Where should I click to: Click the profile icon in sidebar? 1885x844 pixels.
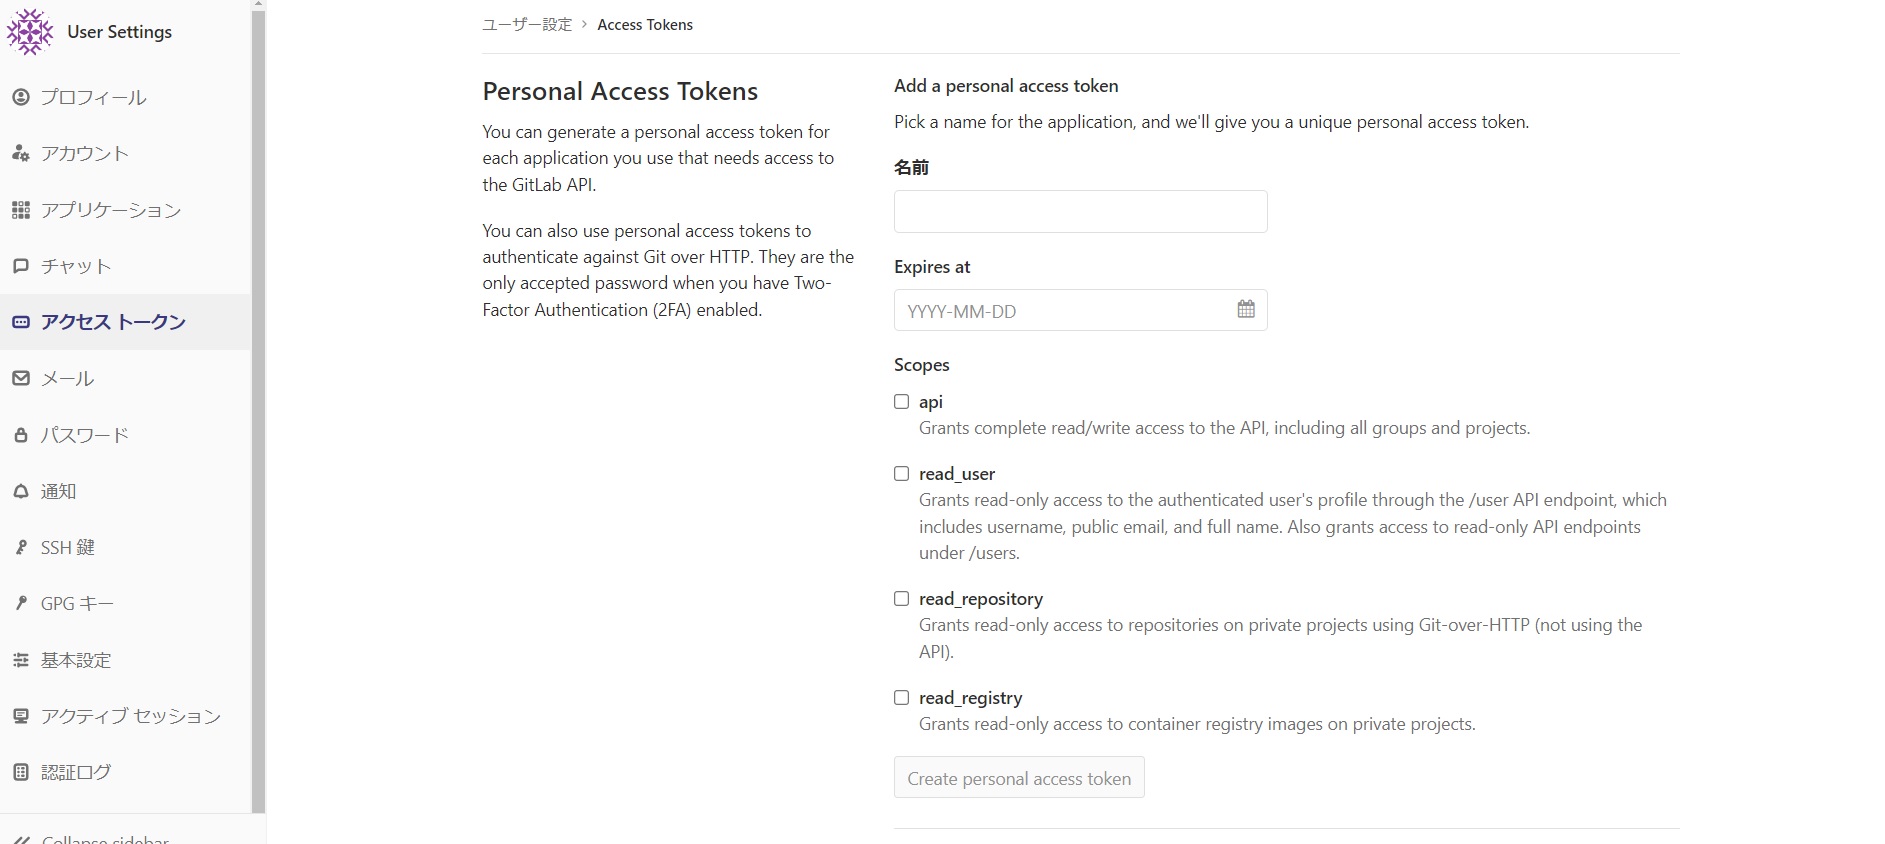20,97
